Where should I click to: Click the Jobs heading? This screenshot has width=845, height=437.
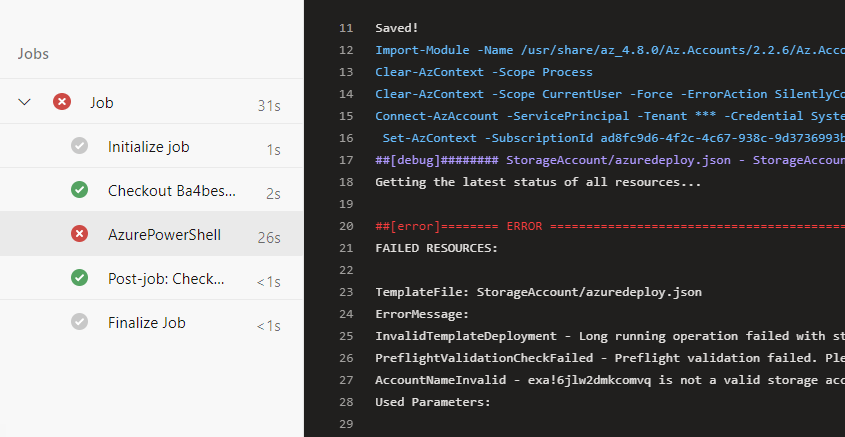[33, 54]
